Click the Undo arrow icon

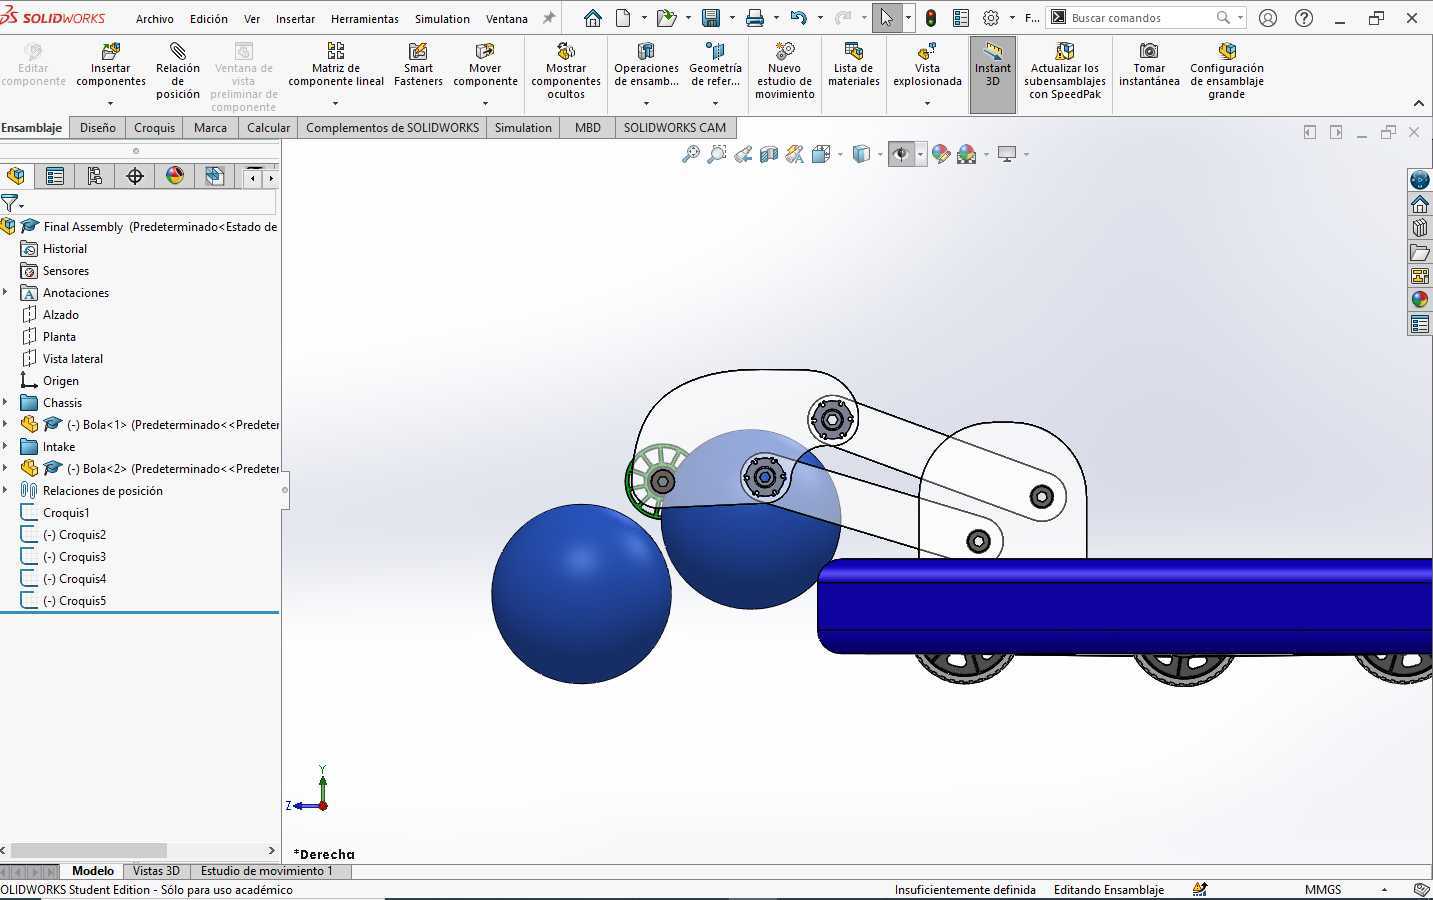798,18
